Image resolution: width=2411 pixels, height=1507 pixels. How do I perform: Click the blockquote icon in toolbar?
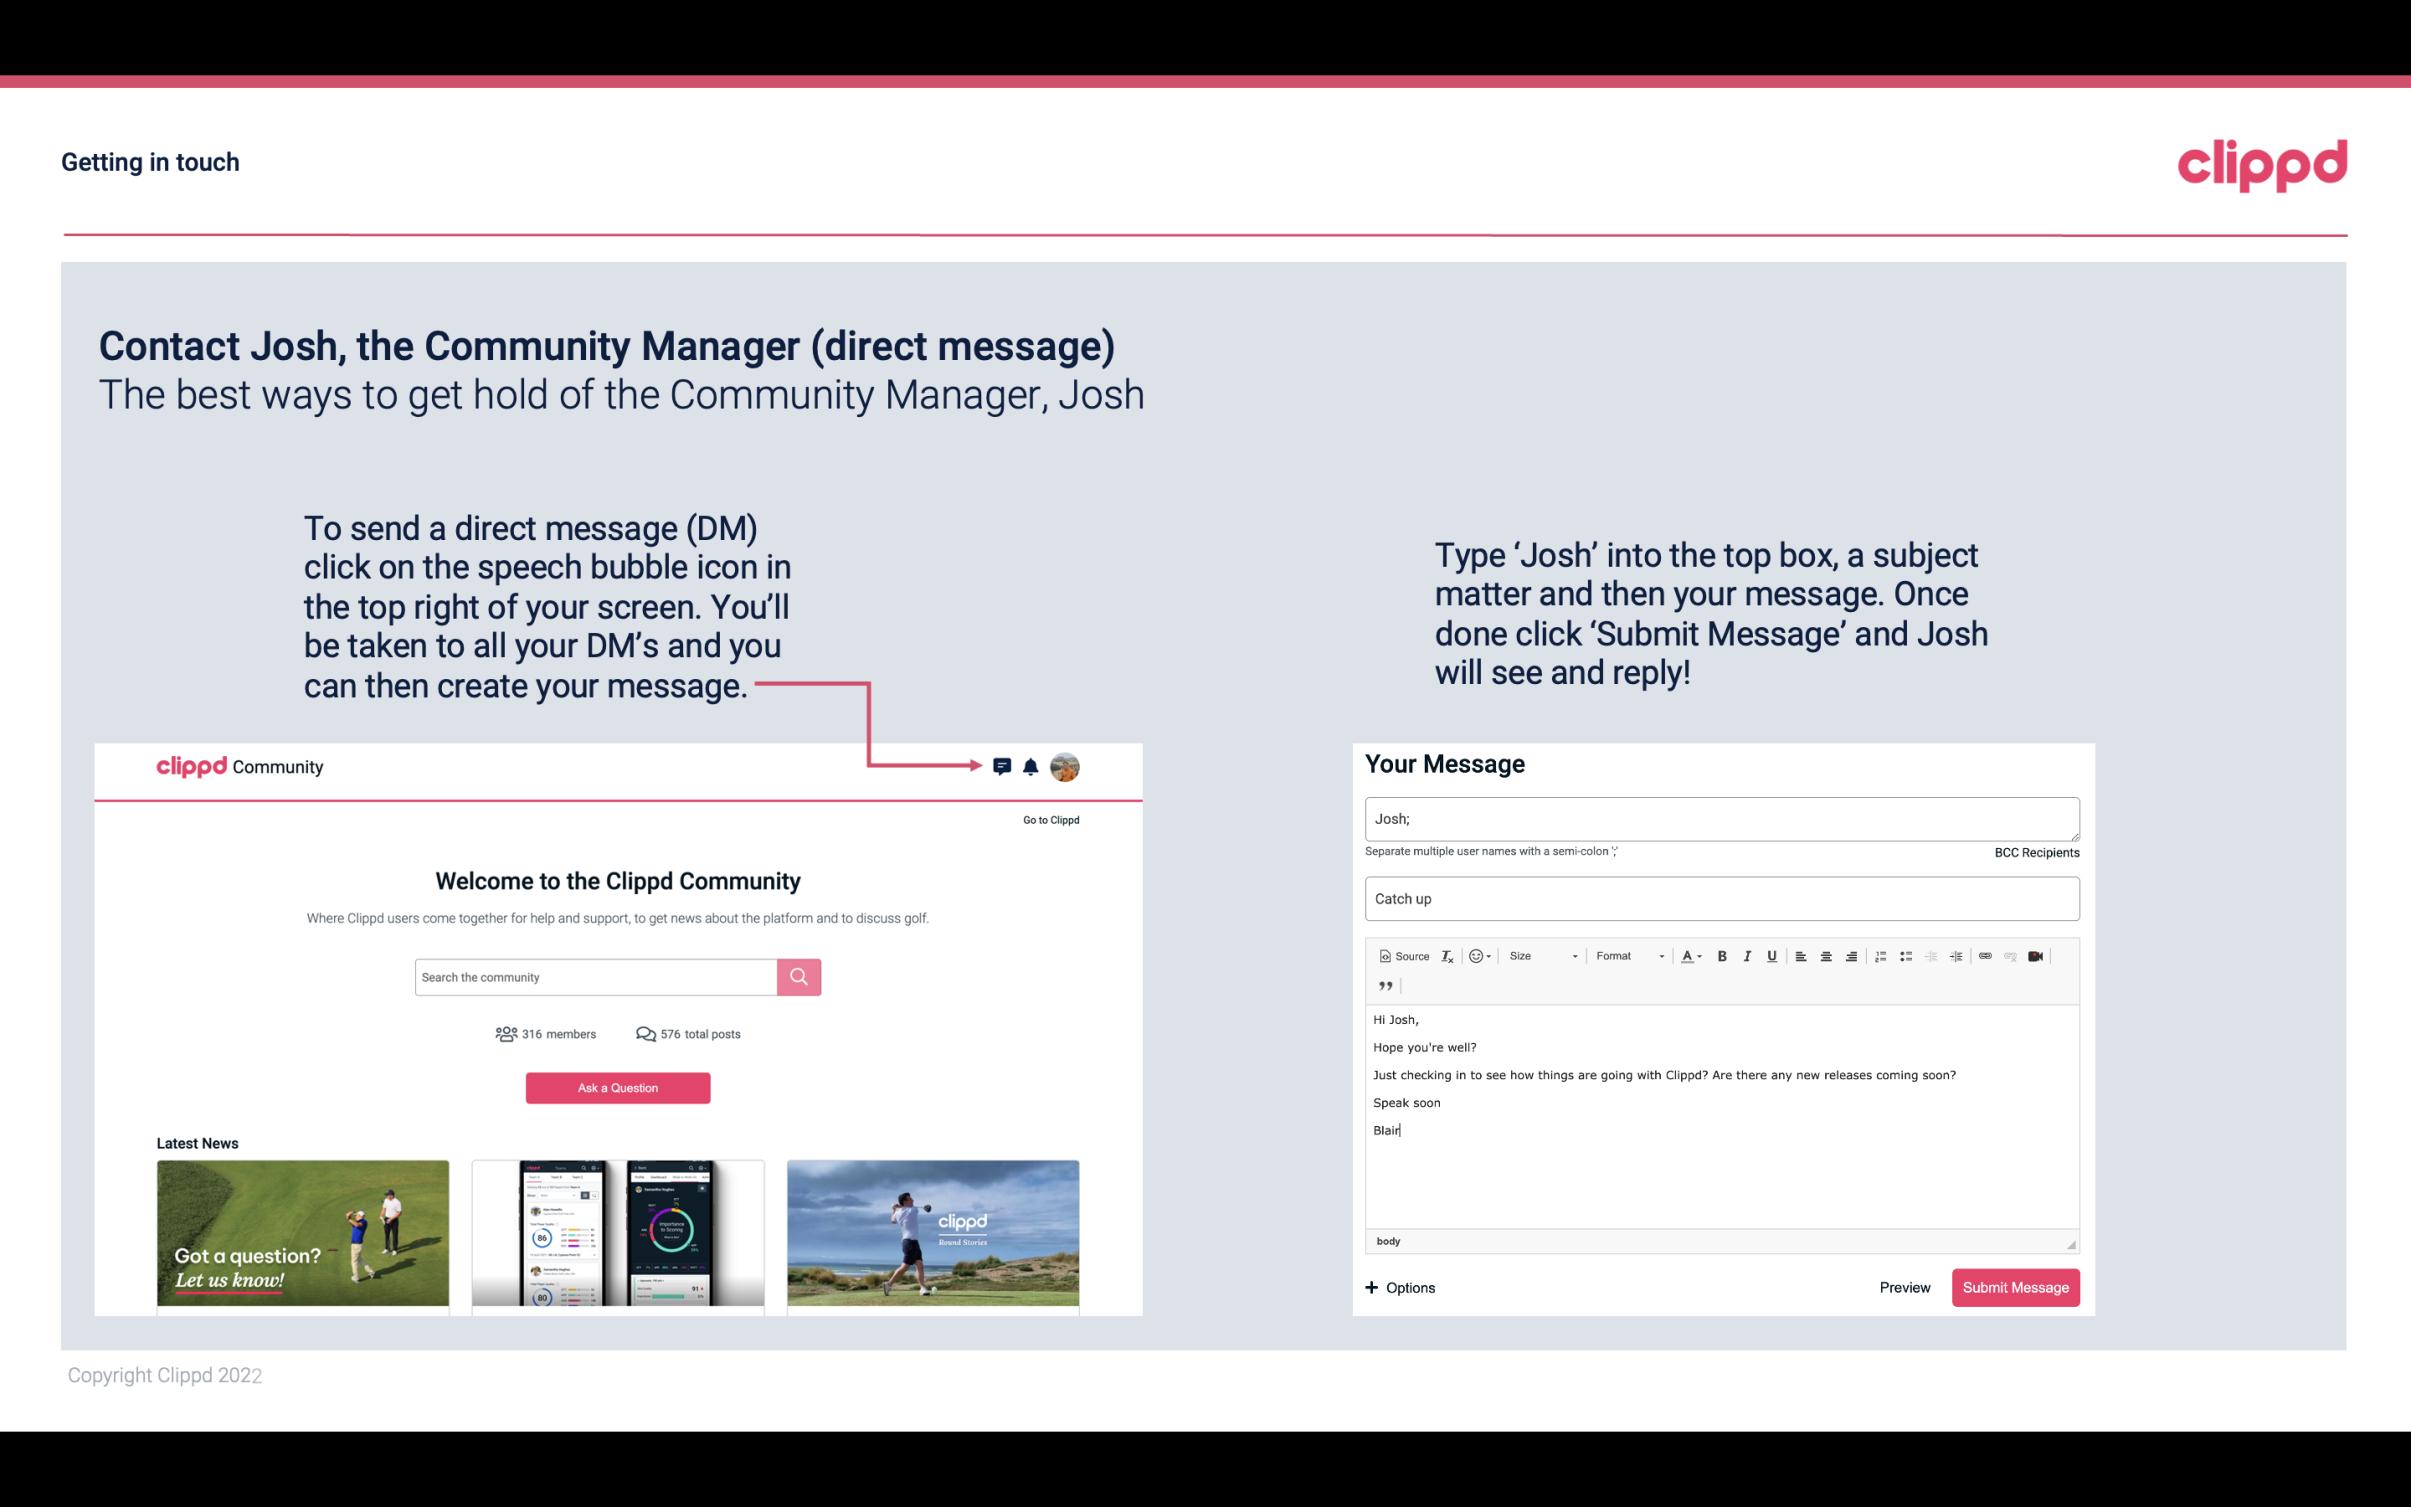[1385, 984]
